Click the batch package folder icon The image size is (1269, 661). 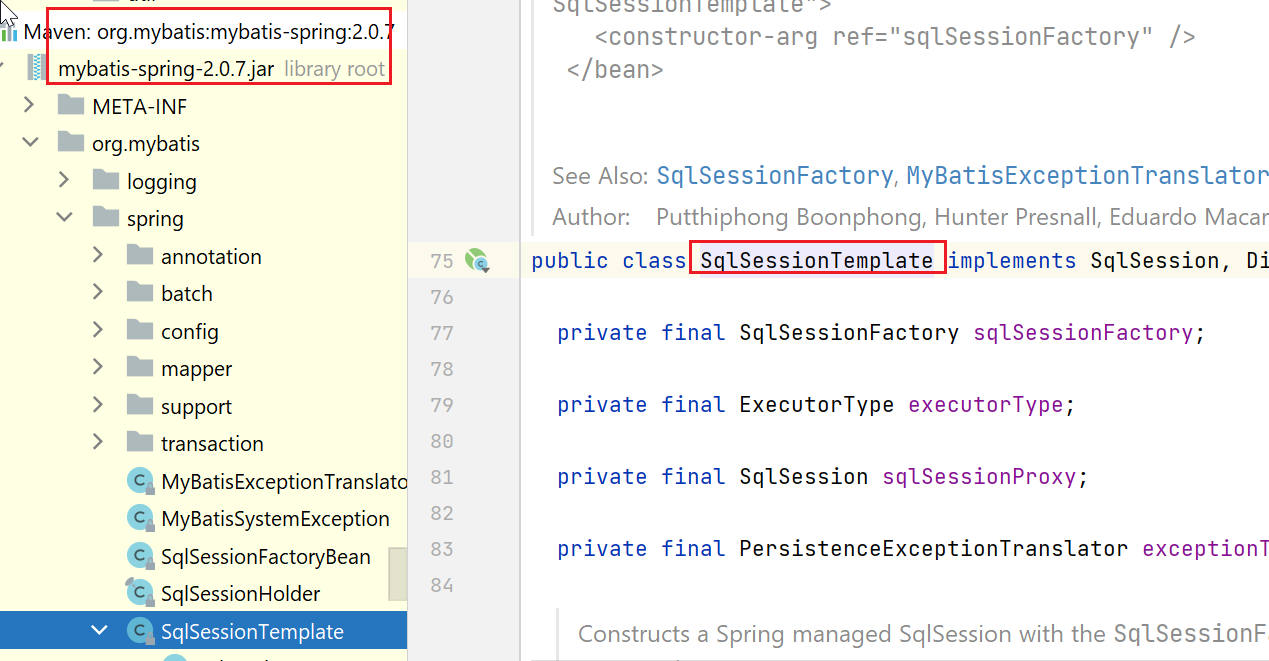pyautogui.click(x=140, y=293)
